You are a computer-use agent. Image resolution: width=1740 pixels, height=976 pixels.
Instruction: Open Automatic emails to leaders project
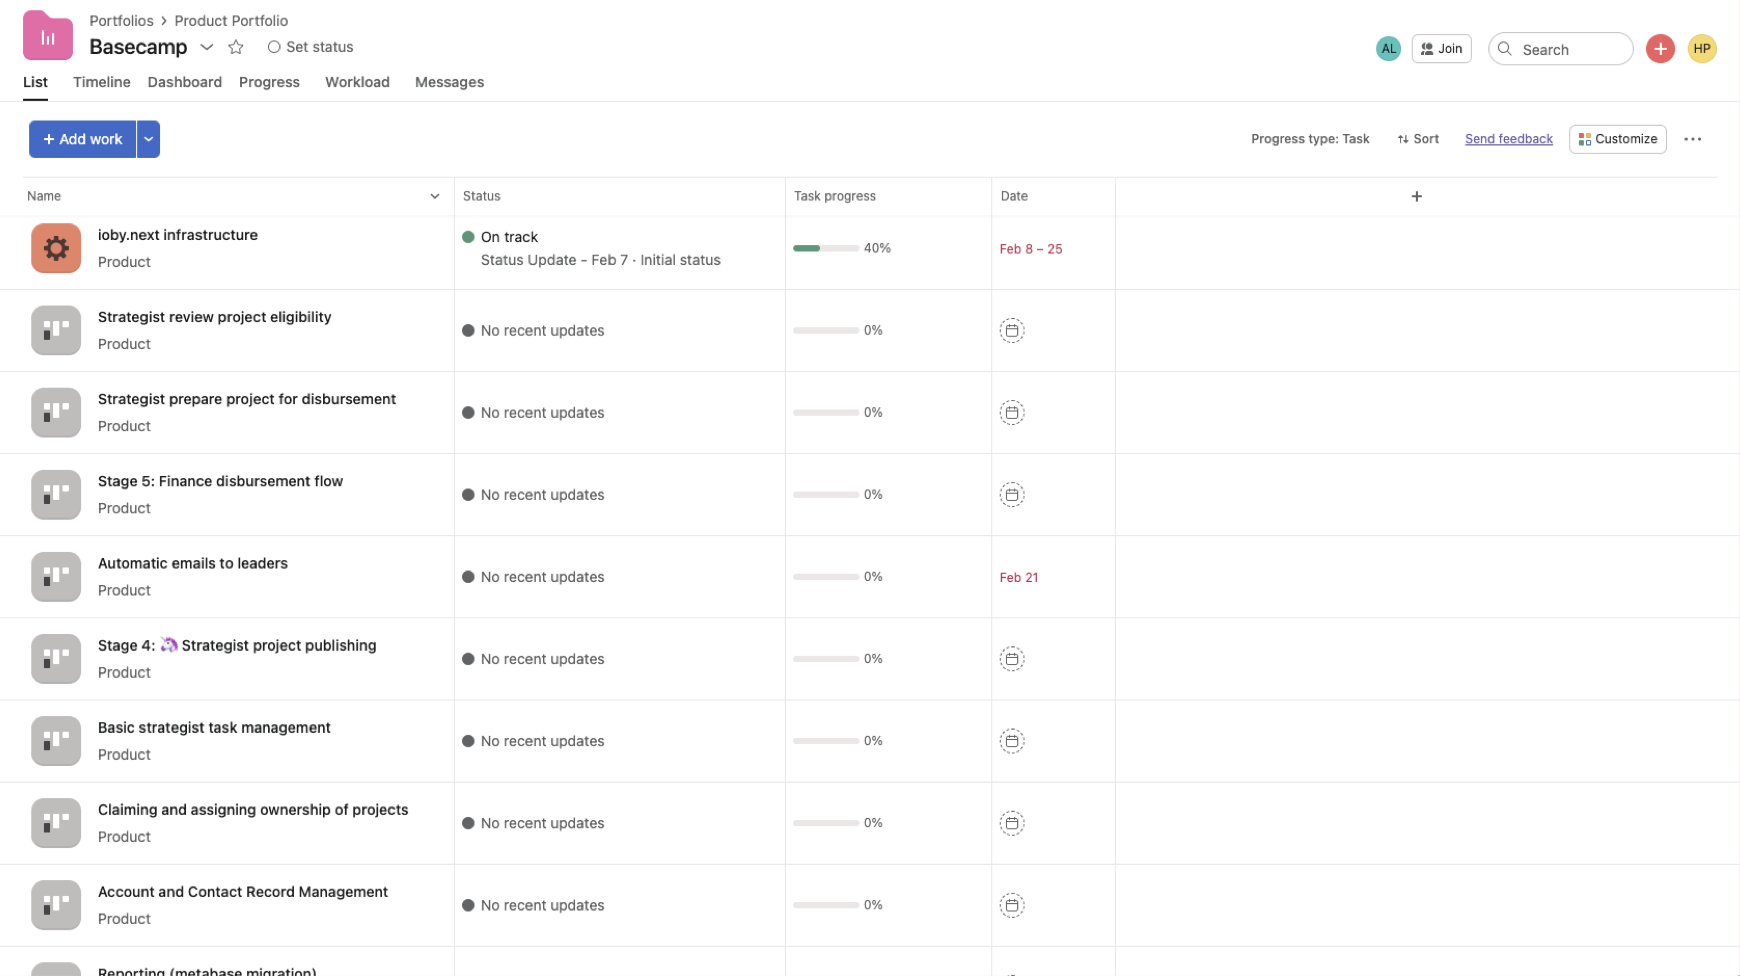[193, 563]
